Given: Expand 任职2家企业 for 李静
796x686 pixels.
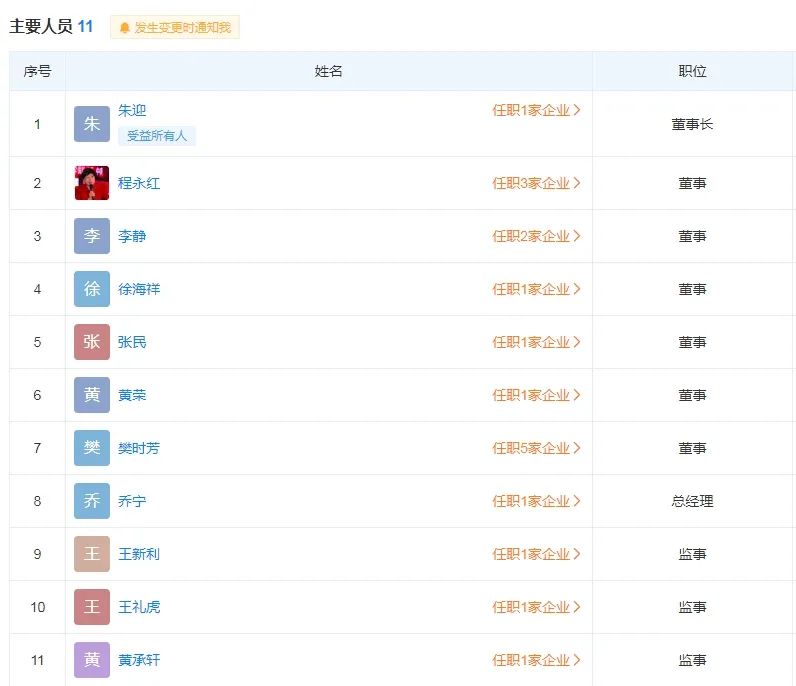Looking at the screenshot, I should coord(536,236).
